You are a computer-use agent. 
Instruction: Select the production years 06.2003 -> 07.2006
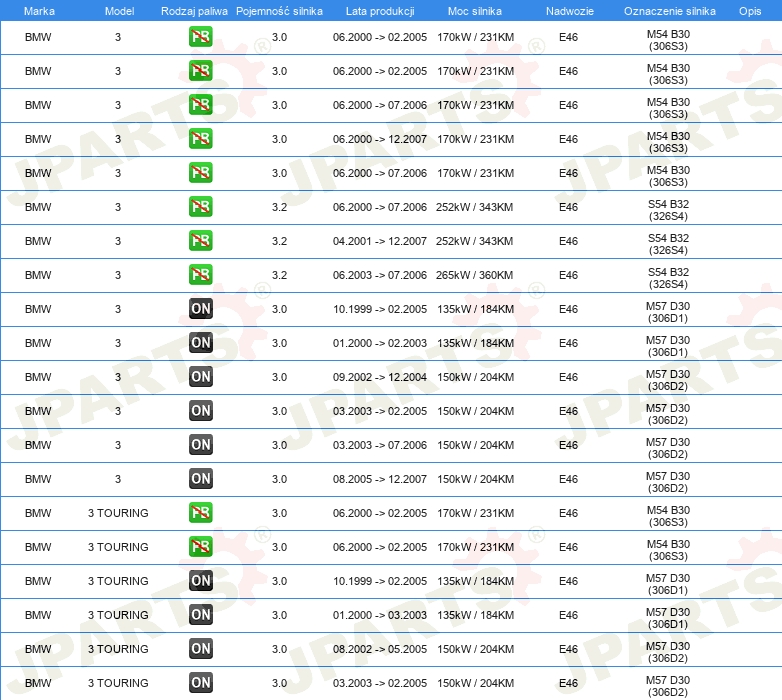click(380, 275)
